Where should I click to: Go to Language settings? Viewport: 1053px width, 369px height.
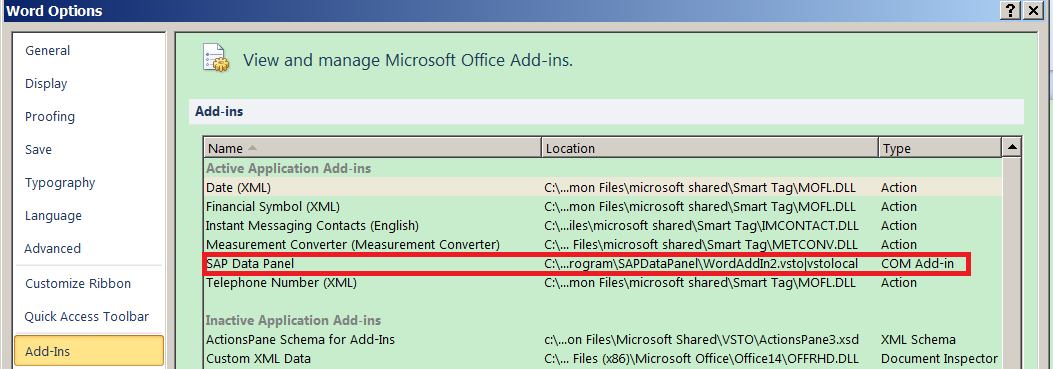click(x=53, y=216)
